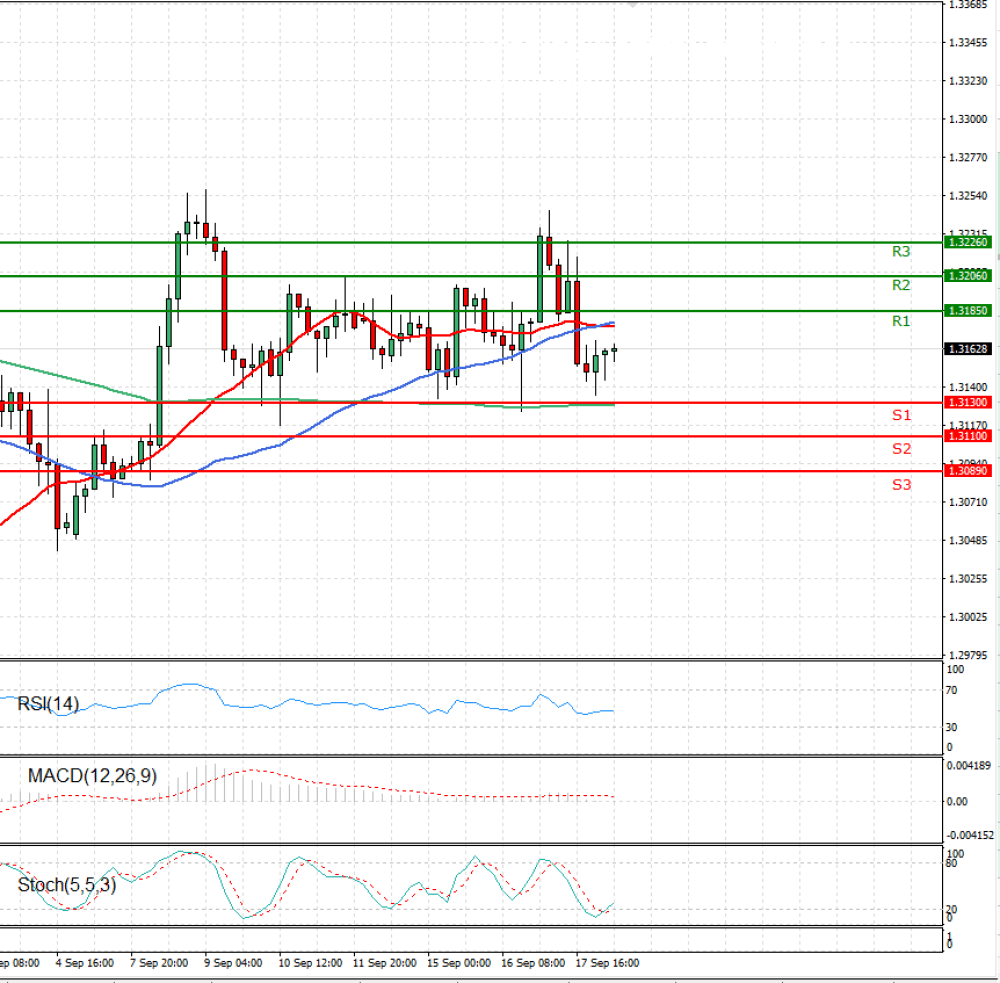Viewport: 1000px width, 983px height.
Task: Select the MACD scale value -0.004152
Action: pyautogui.click(x=970, y=835)
